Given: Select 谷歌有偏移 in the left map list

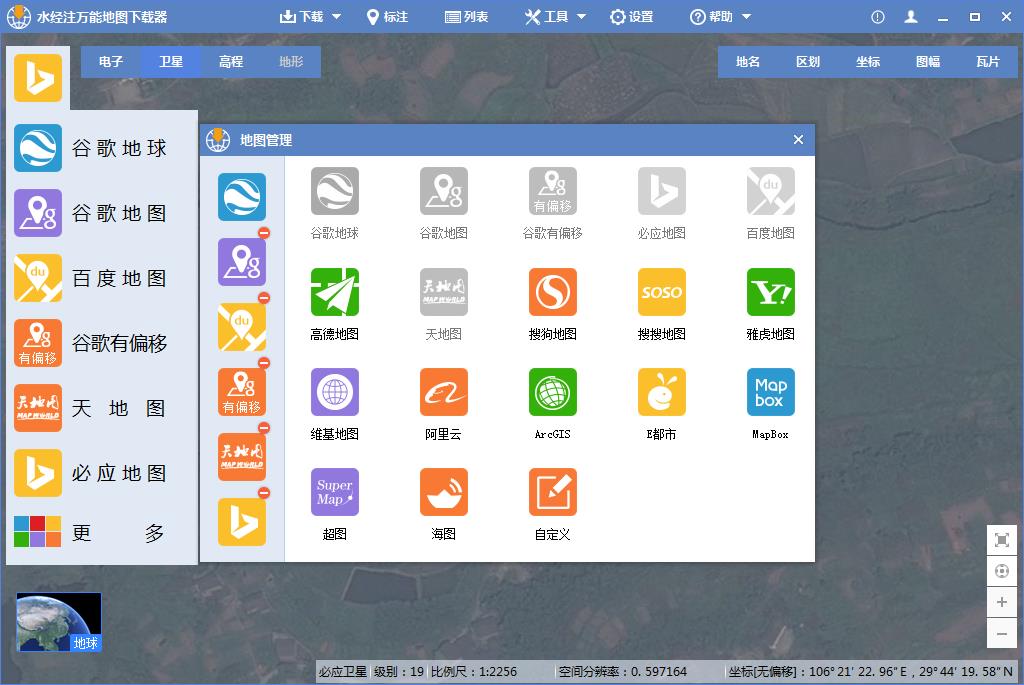Looking at the screenshot, I should coord(91,343).
